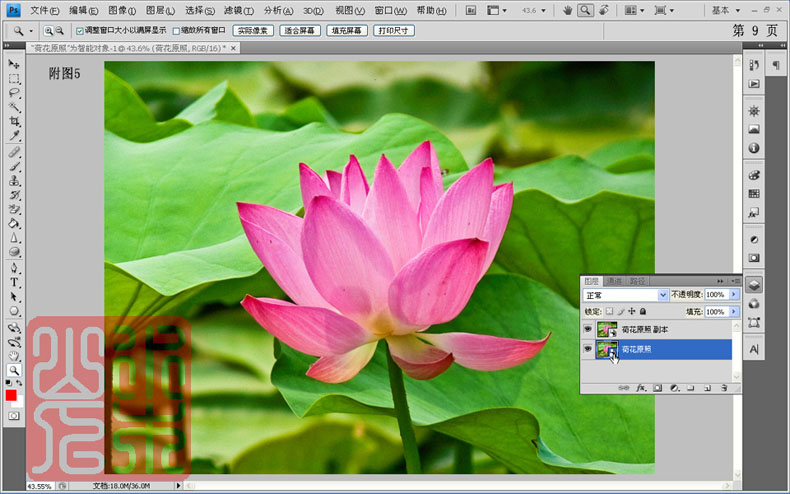Viewport: 790px width, 494px height.
Task: Select the Rectangular Marquee tool
Action: [14, 79]
